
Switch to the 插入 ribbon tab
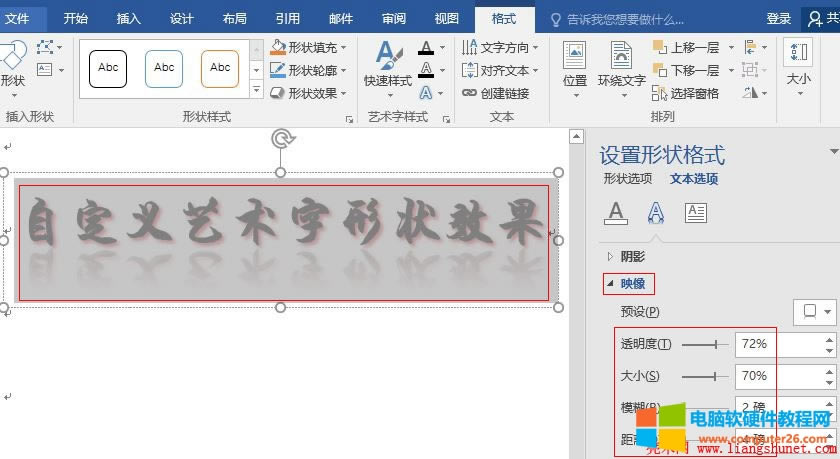[129, 19]
